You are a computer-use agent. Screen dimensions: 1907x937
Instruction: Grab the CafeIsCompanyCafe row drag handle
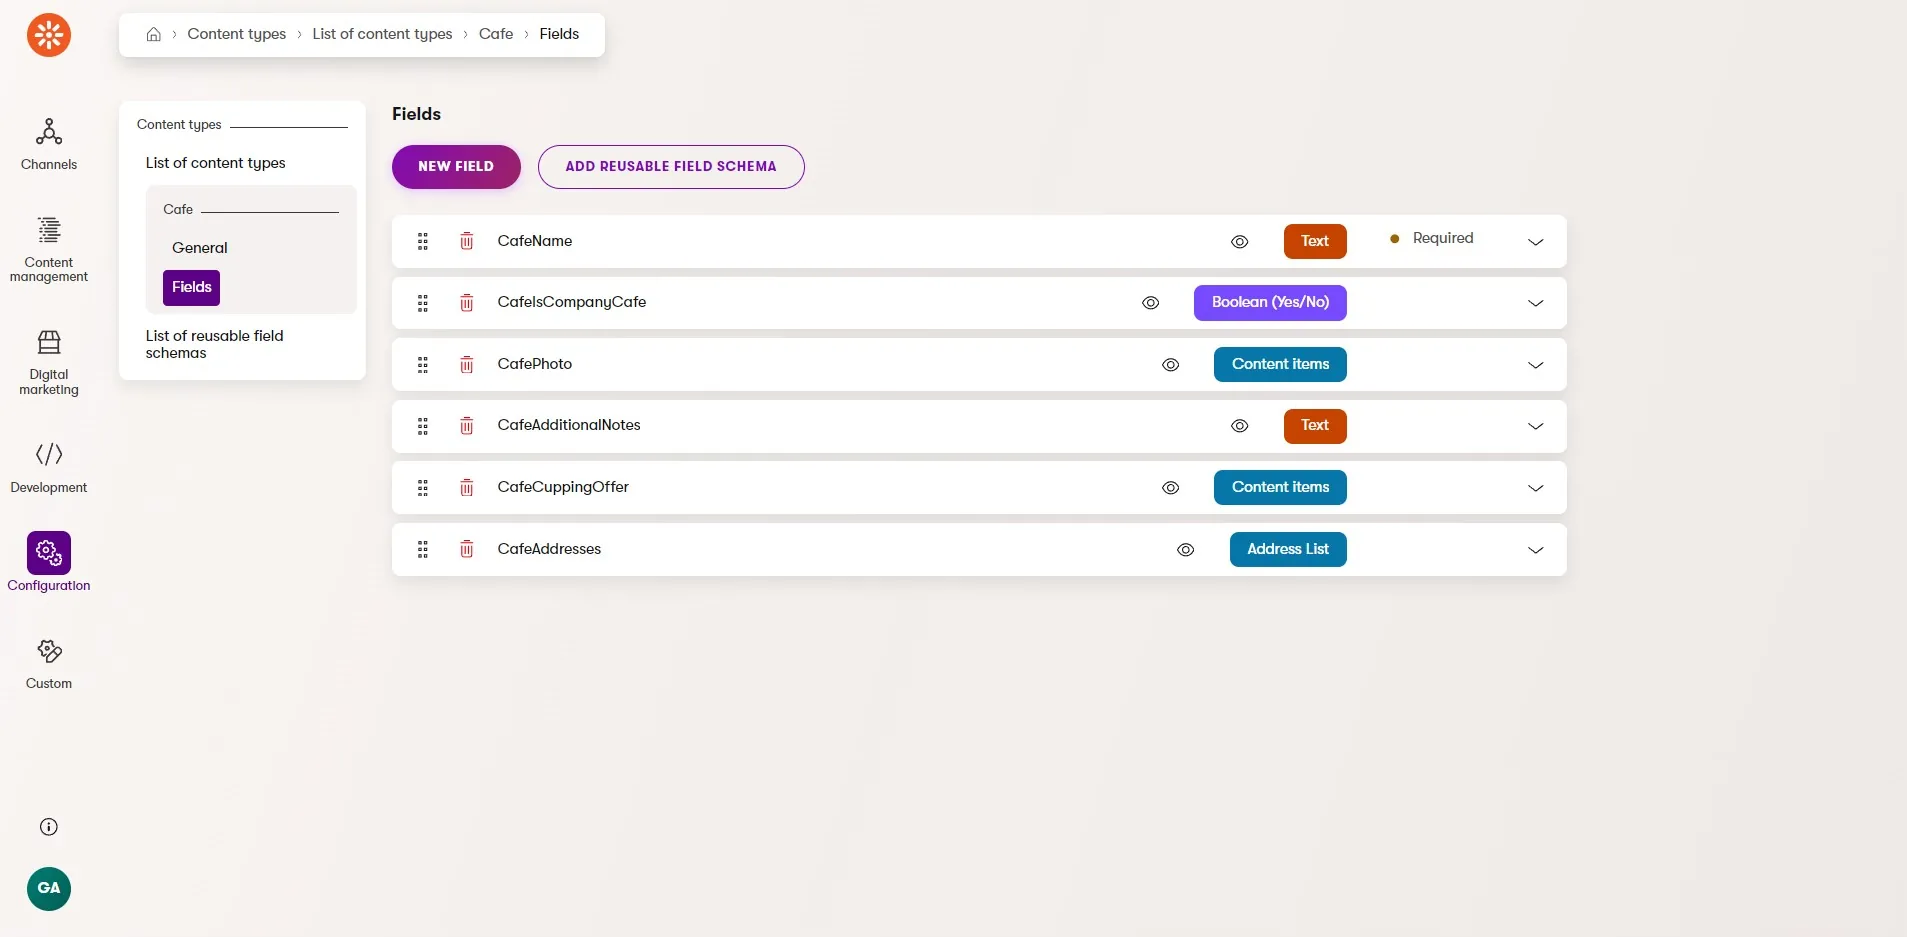(423, 303)
